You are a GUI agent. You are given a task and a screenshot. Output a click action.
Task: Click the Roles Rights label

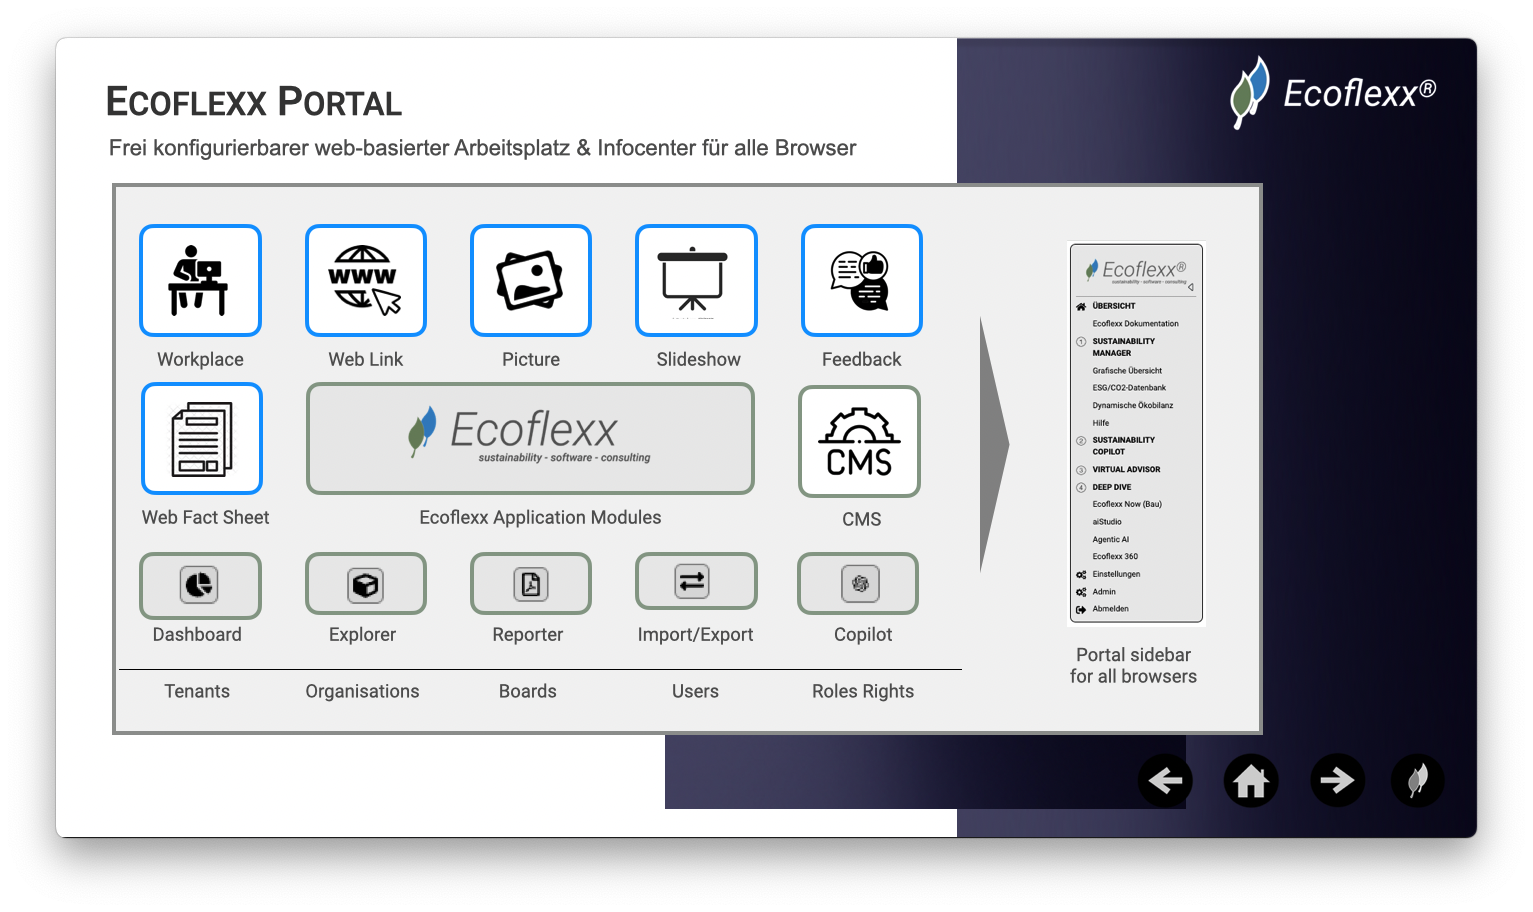tap(863, 692)
